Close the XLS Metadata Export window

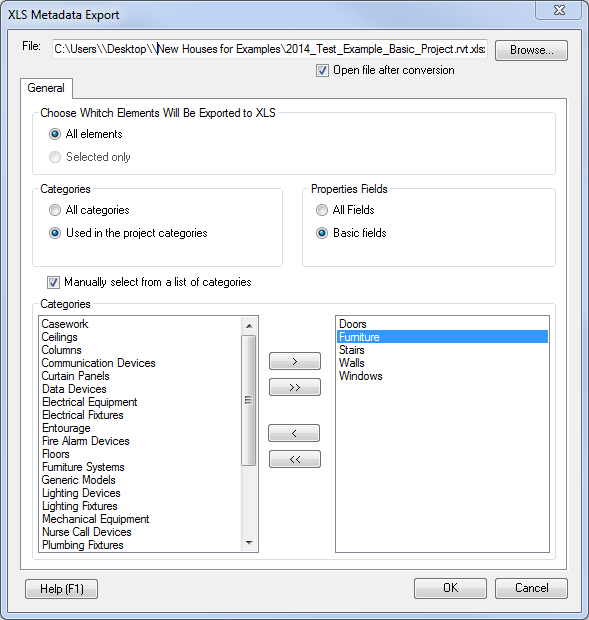(x=559, y=10)
